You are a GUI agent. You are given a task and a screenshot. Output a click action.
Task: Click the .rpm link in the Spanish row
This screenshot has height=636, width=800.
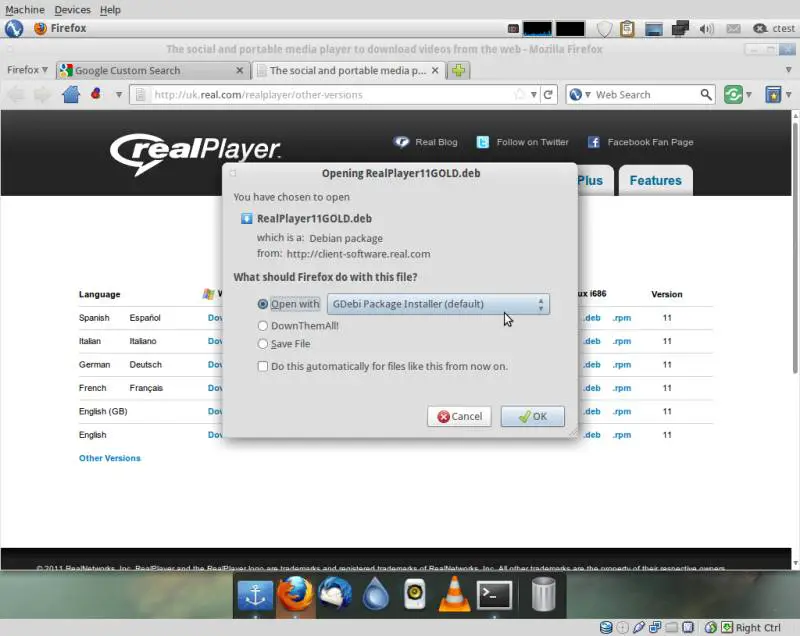(x=621, y=318)
